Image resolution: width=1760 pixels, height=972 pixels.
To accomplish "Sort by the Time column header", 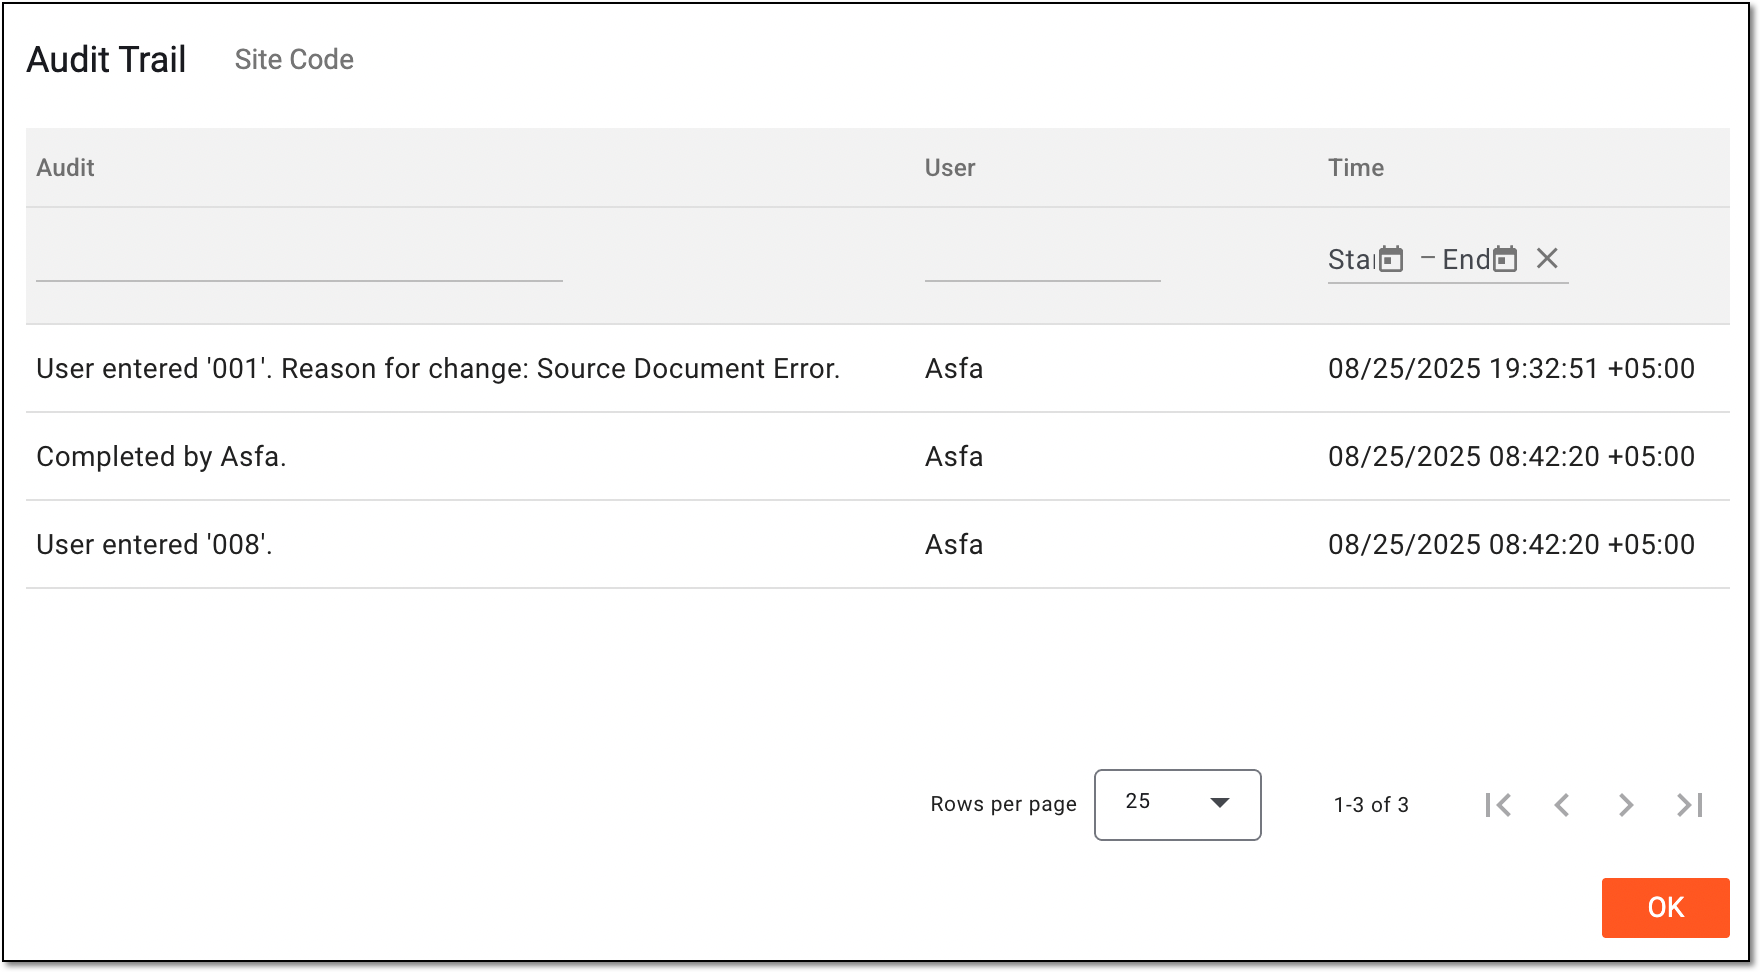I will [x=1356, y=168].
